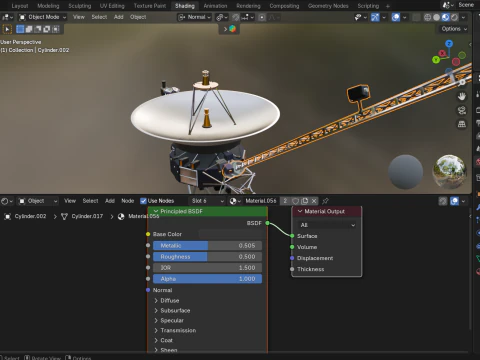Switch to solid viewport shading
The width and height of the screenshot is (480, 360).
(x=436, y=17)
